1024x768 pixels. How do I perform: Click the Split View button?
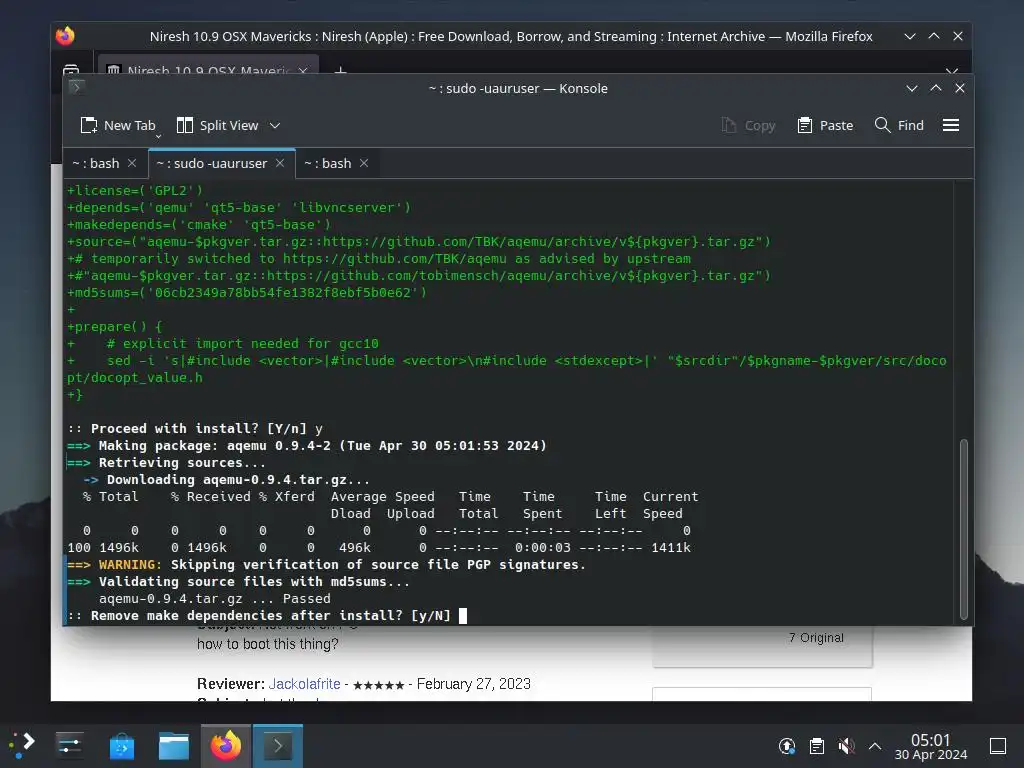click(x=218, y=125)
